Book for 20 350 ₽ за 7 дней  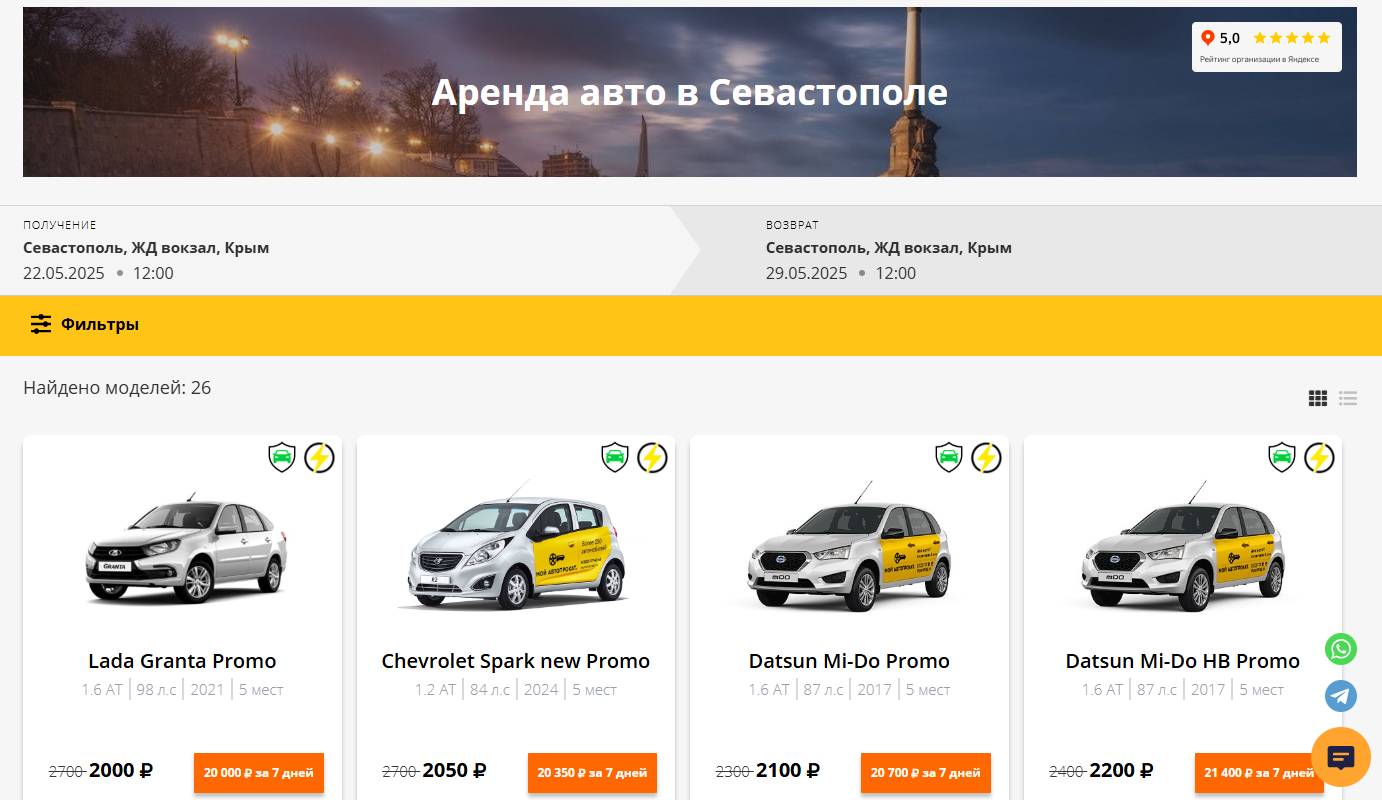tap(592, 772)
